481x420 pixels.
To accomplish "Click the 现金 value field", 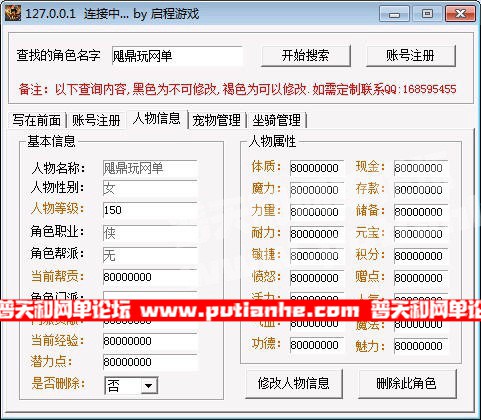I will click(x=421, y=168).
